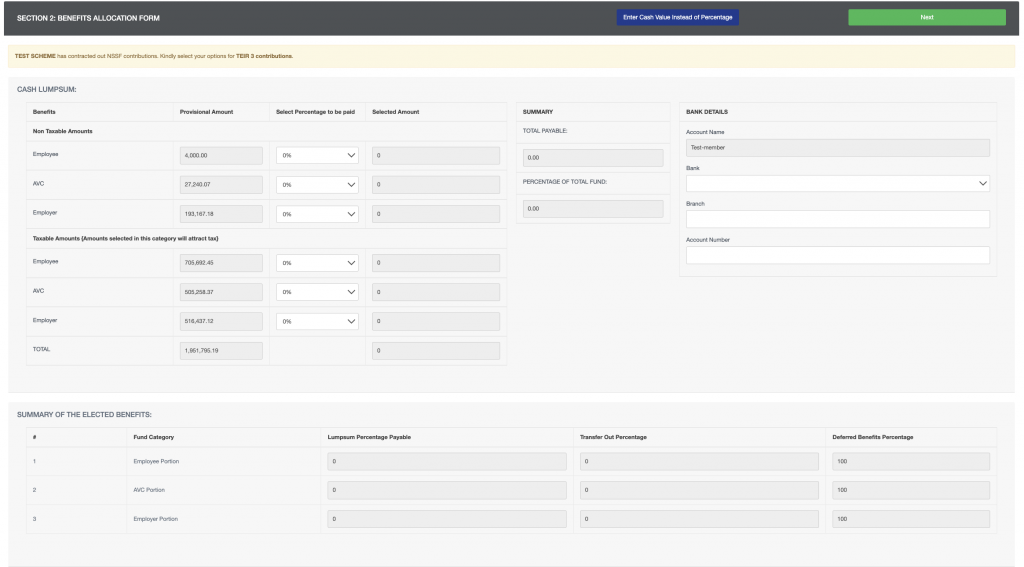Click the Next button

[926, 18]
